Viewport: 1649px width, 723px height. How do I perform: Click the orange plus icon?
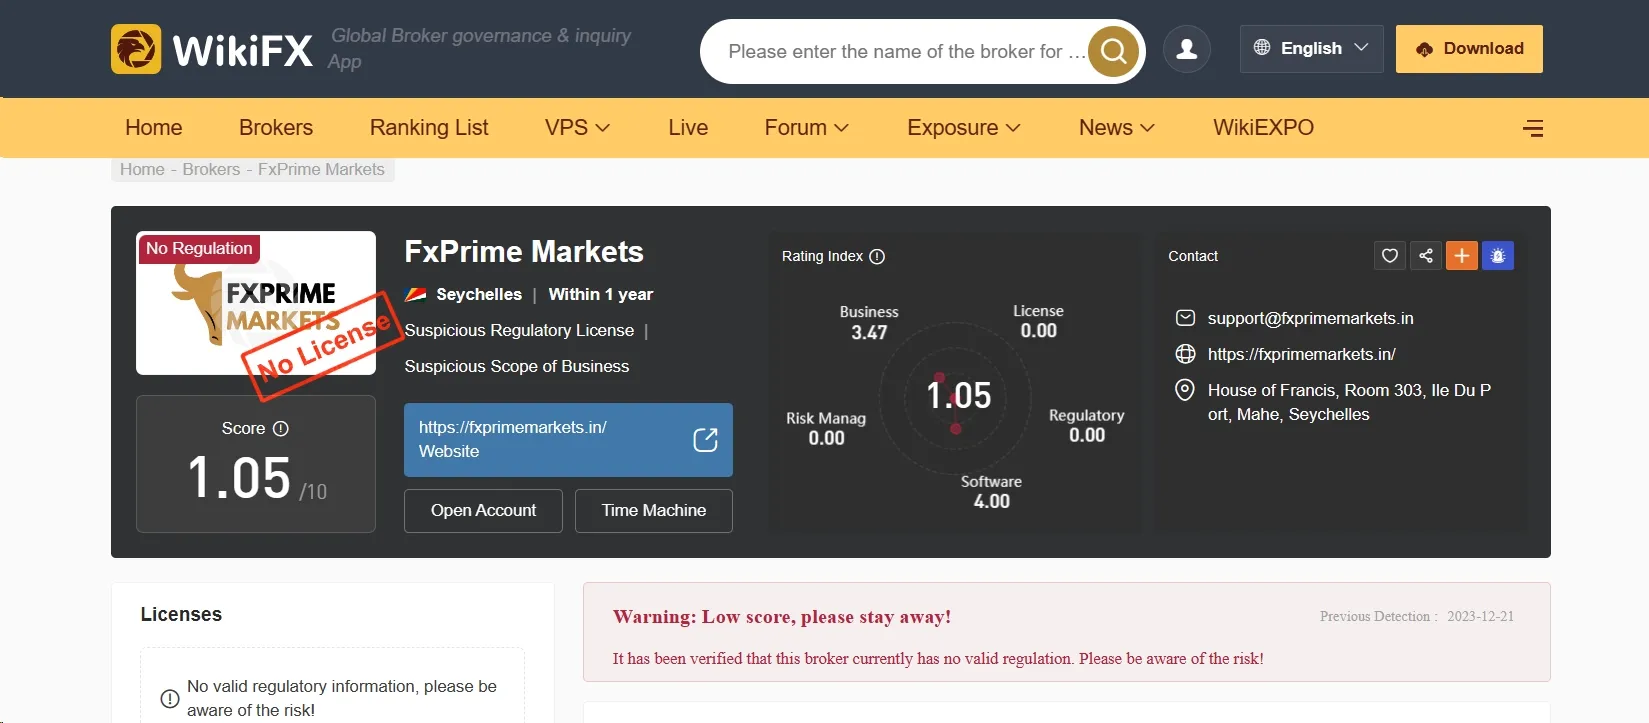click(x=1462, y=256)
